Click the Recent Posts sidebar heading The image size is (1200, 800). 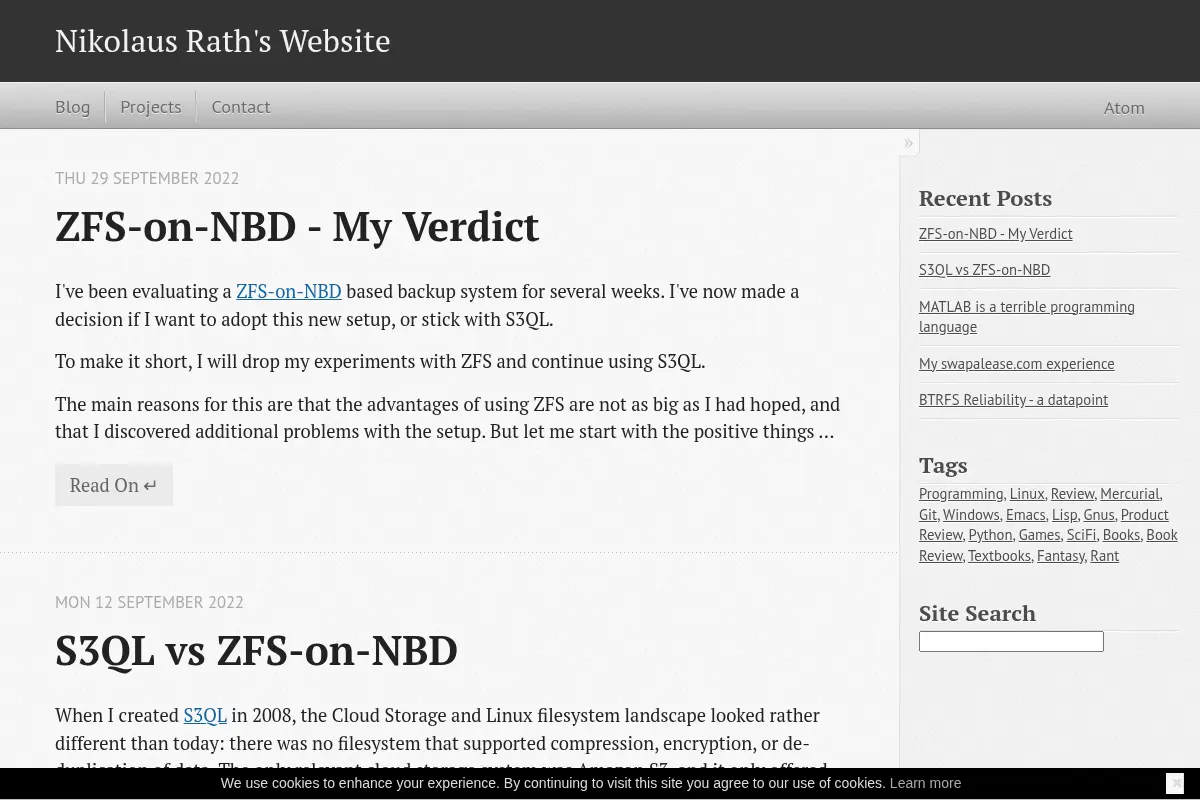click(x=985, y=198)
